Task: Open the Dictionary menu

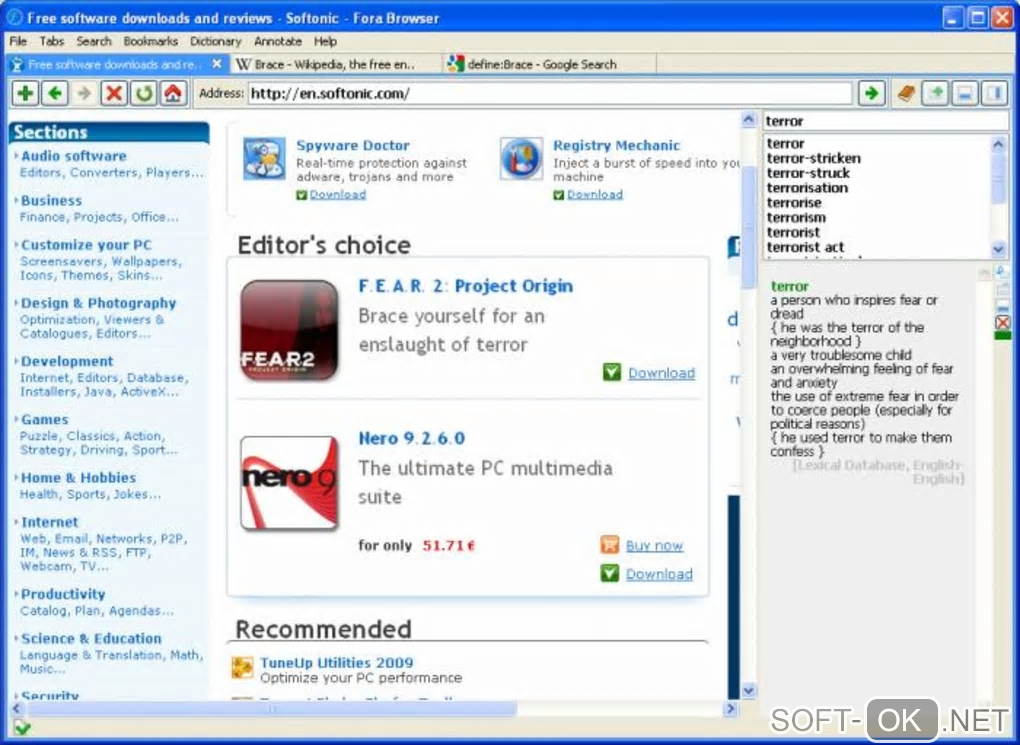Action: pos(215,41)
